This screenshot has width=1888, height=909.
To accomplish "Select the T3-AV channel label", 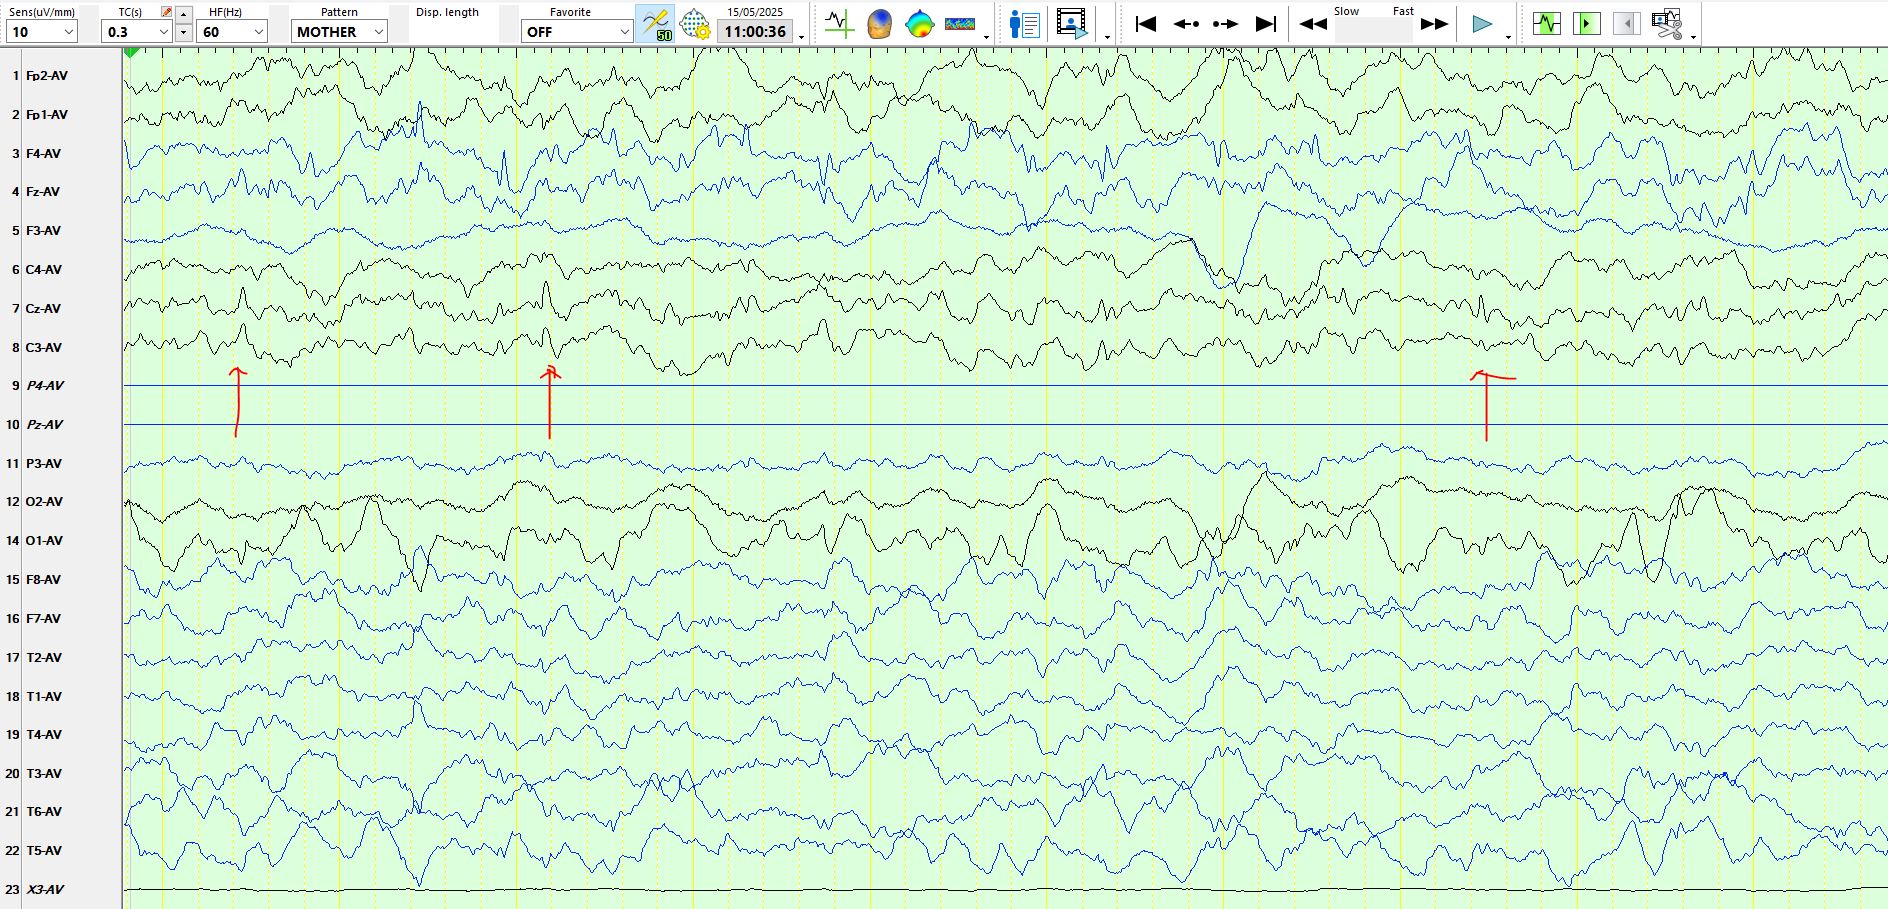I will pos(43,774).
